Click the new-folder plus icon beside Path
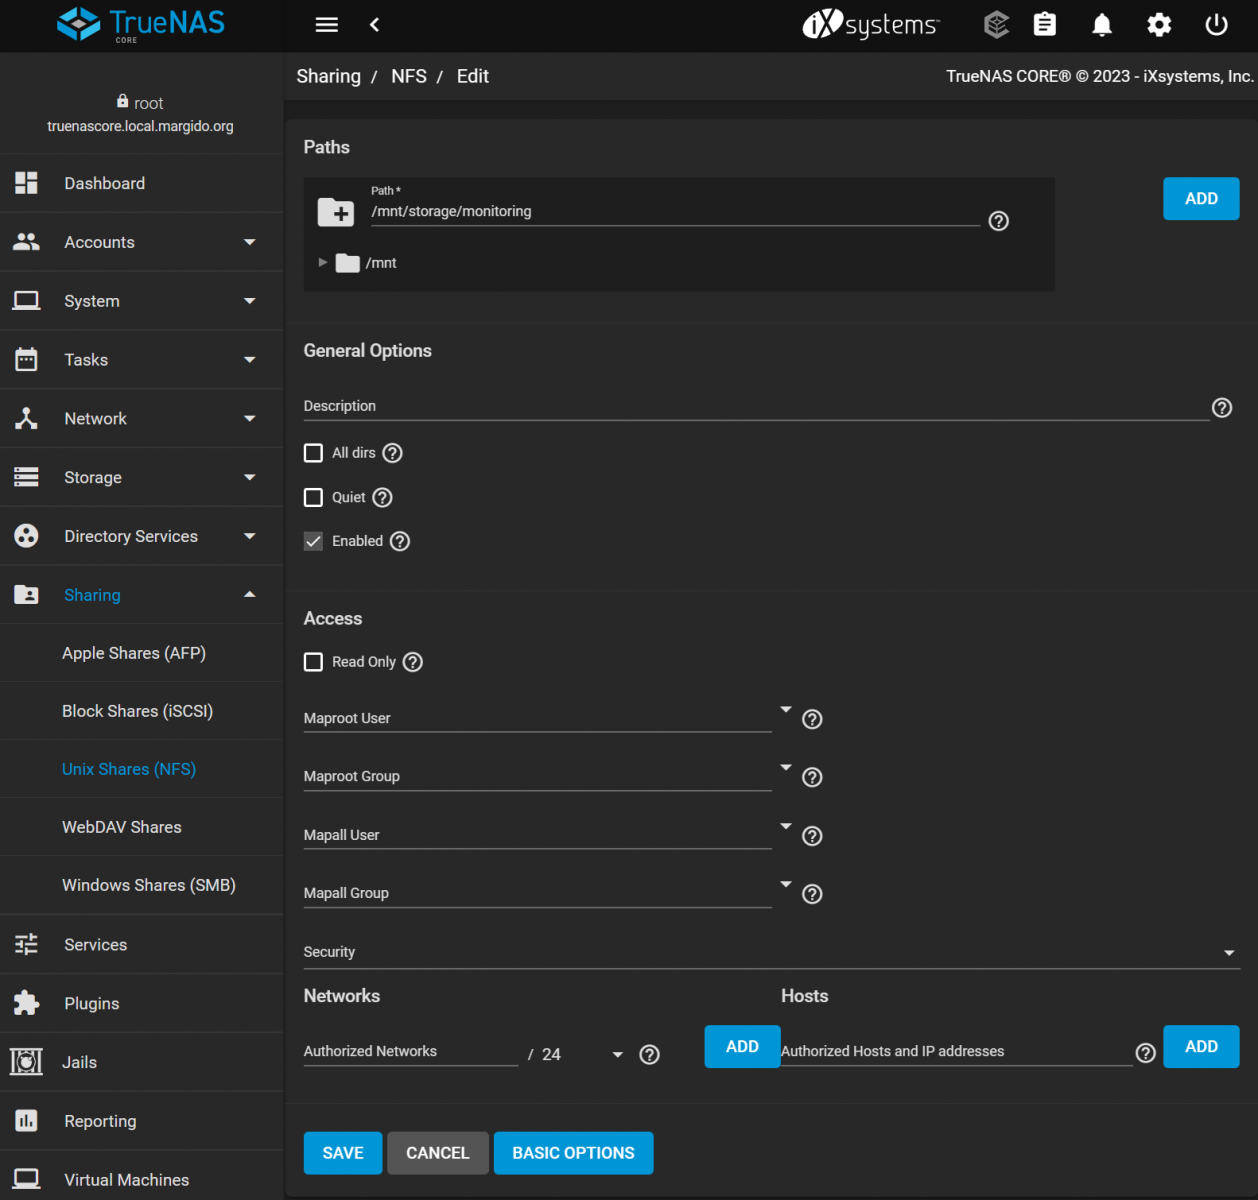Viewport: 1258px width, 1200px height. (336, 212)
